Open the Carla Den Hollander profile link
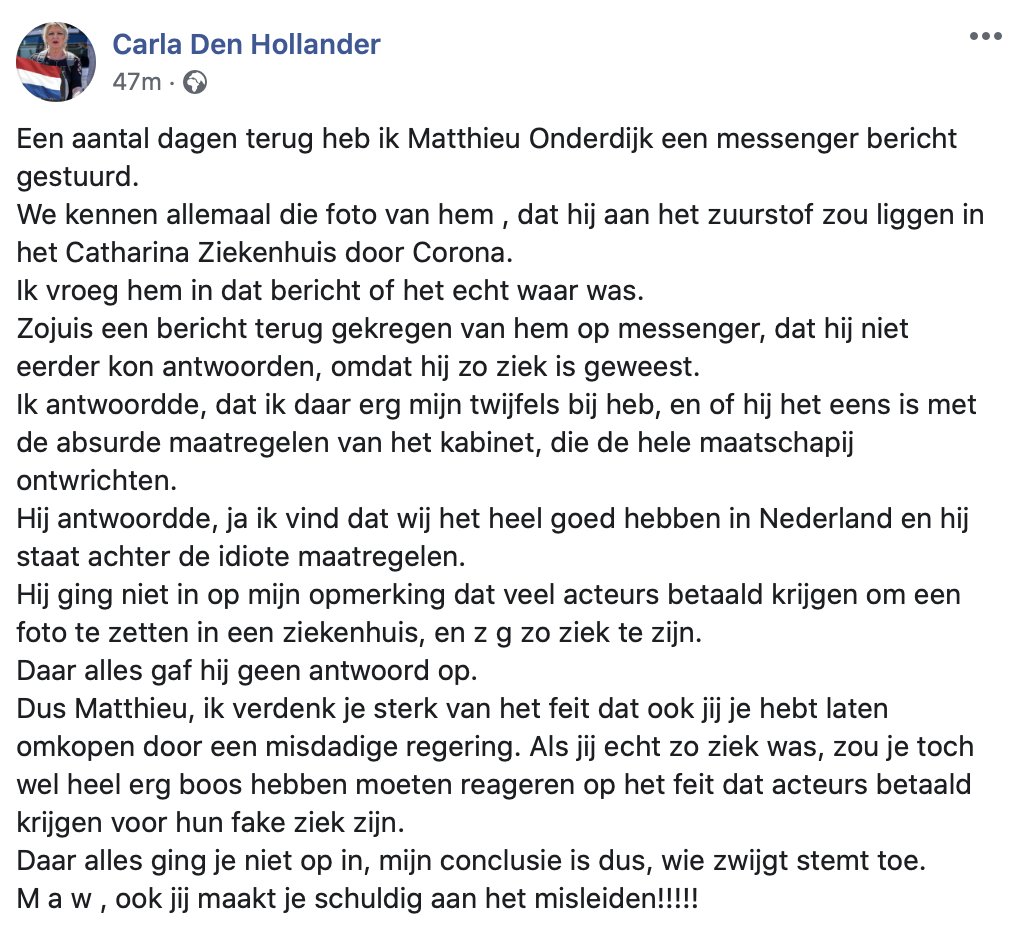The width and height of the screenshot is (1010, 948). click(246, 44)
